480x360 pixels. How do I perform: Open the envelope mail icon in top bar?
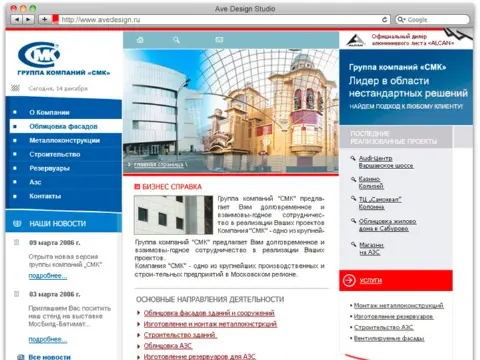point(219,40)
